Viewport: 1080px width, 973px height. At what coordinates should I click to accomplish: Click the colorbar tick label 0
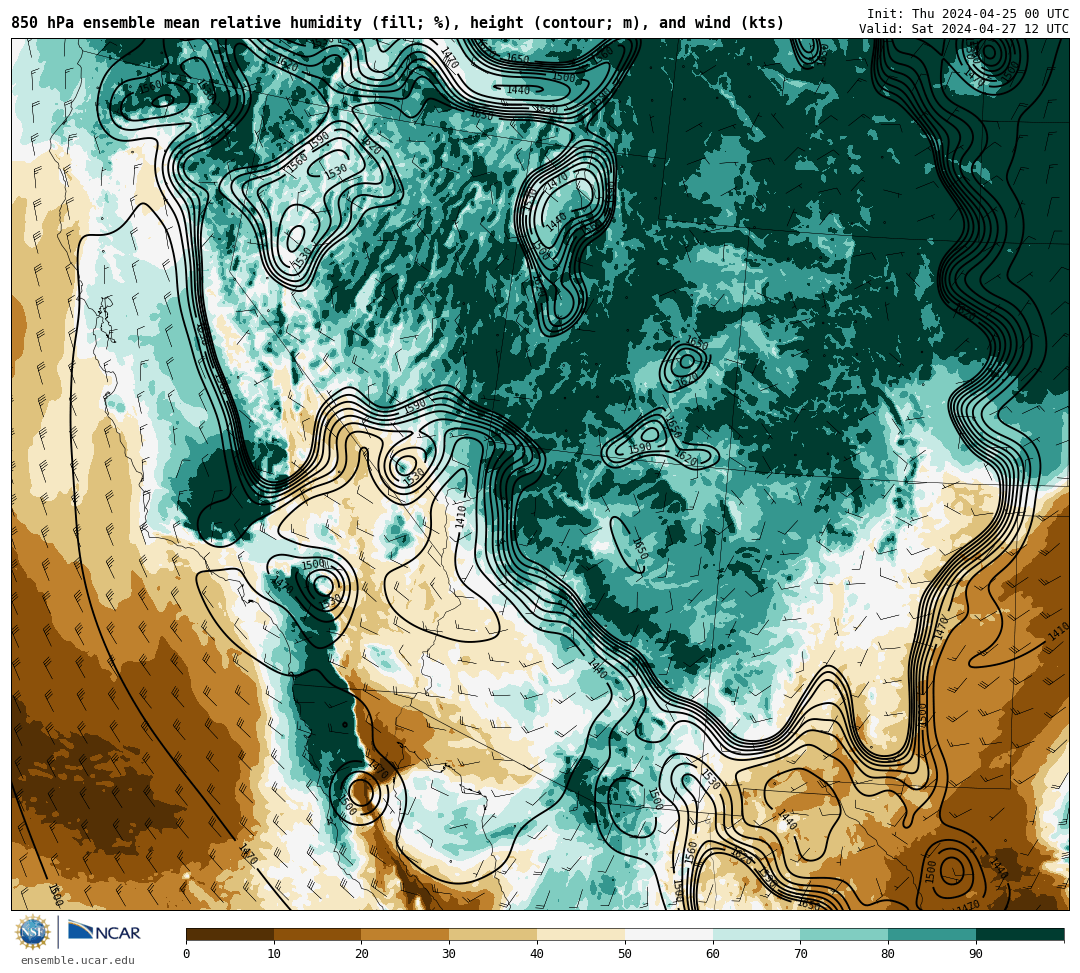click(x=187, y=954)
